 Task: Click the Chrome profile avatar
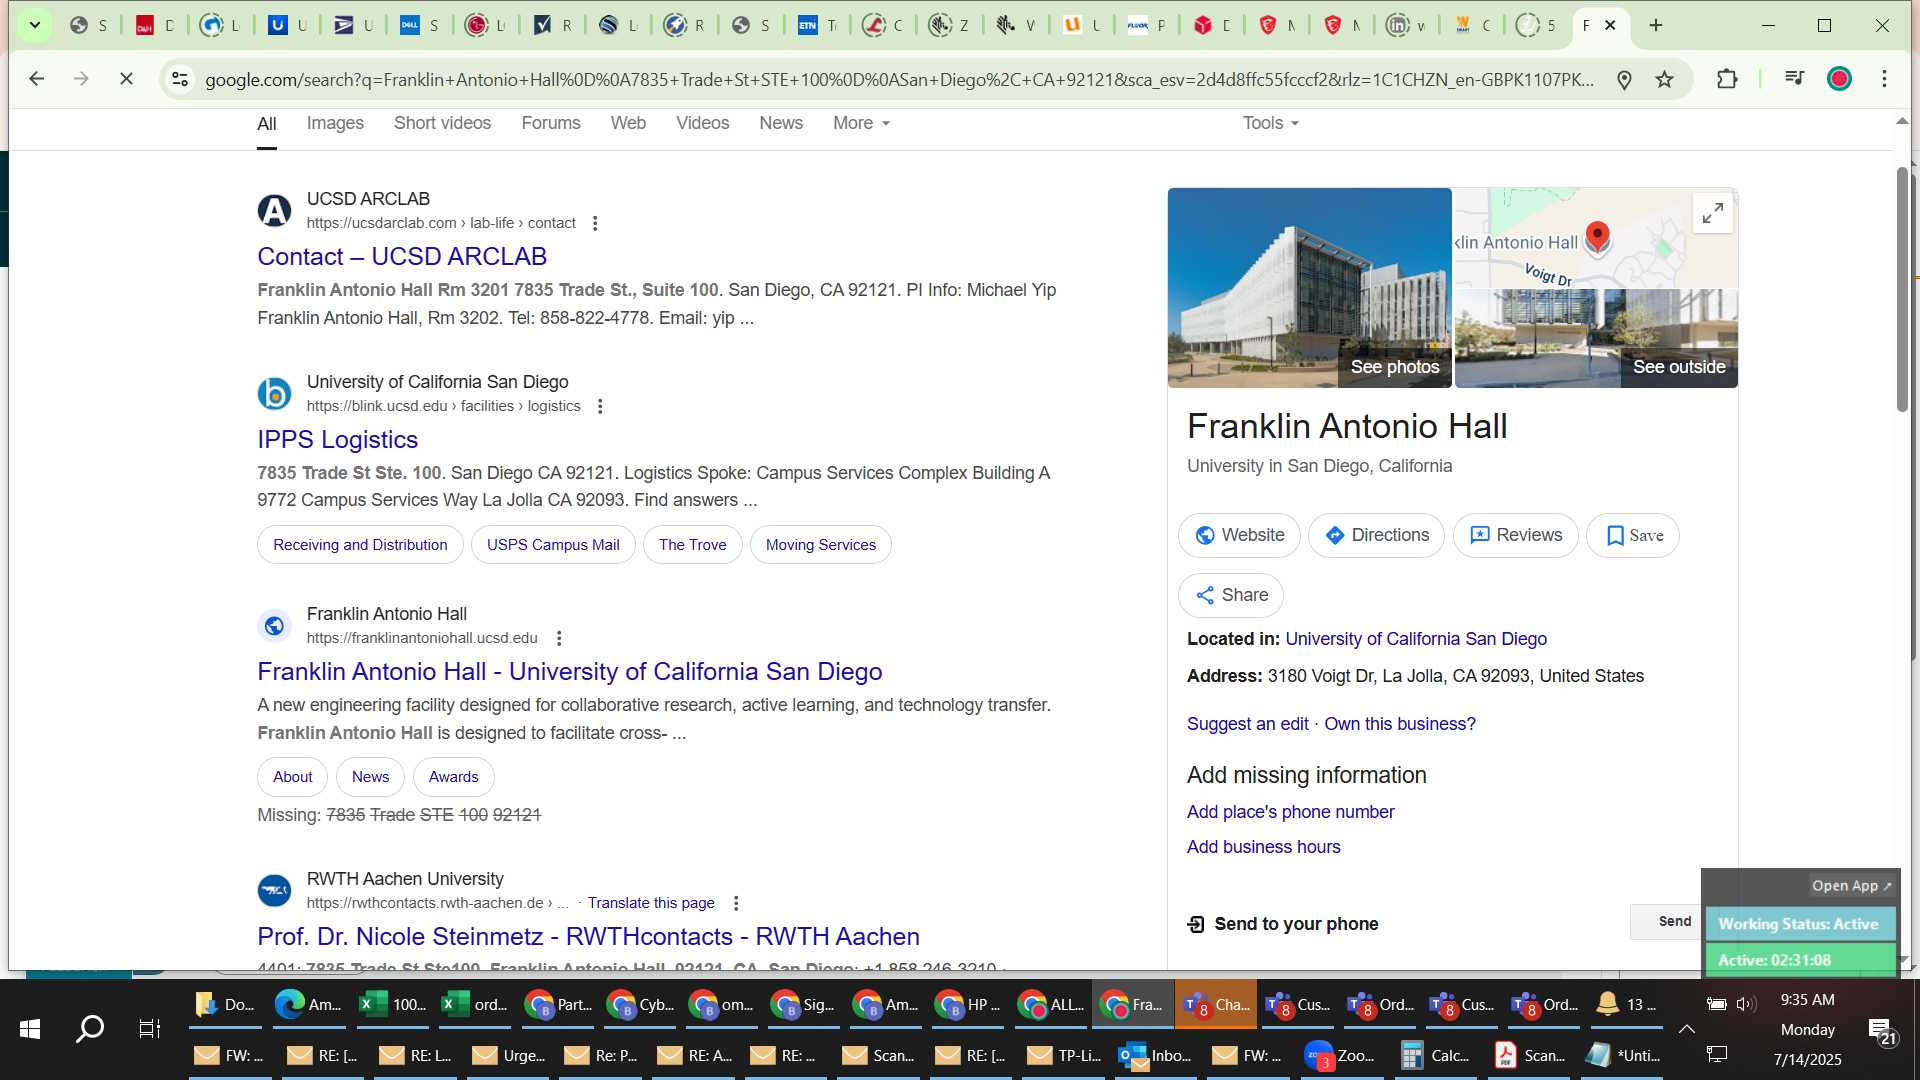tap(1839, 79)
